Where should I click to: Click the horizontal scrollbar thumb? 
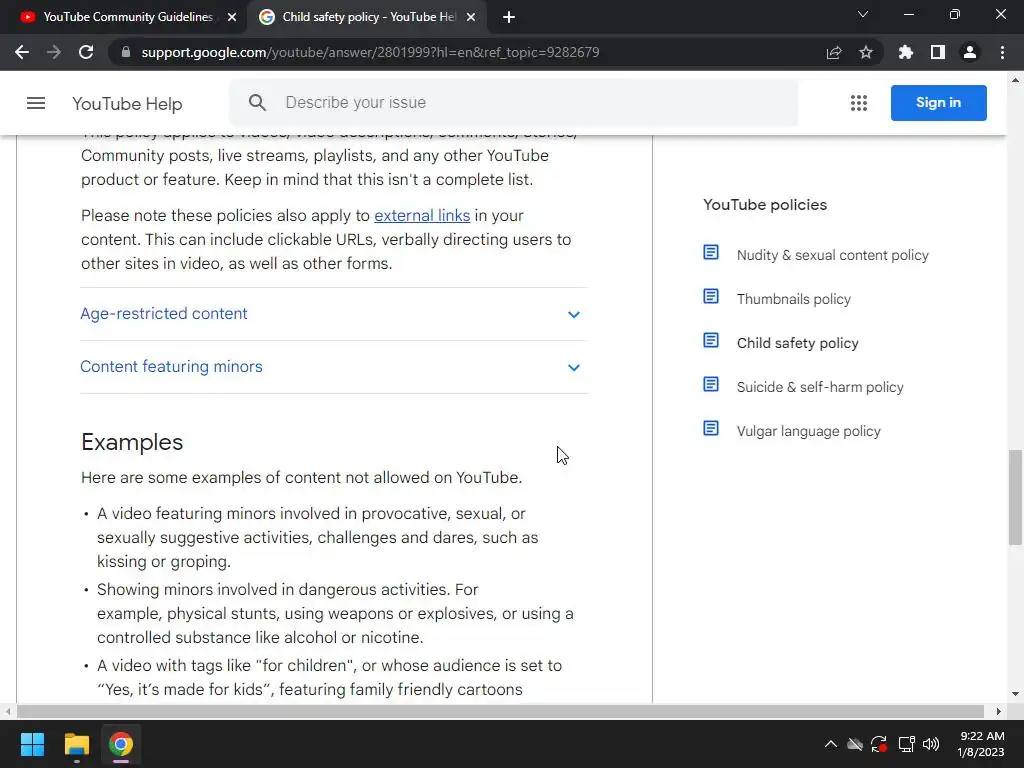pos(500,711)
